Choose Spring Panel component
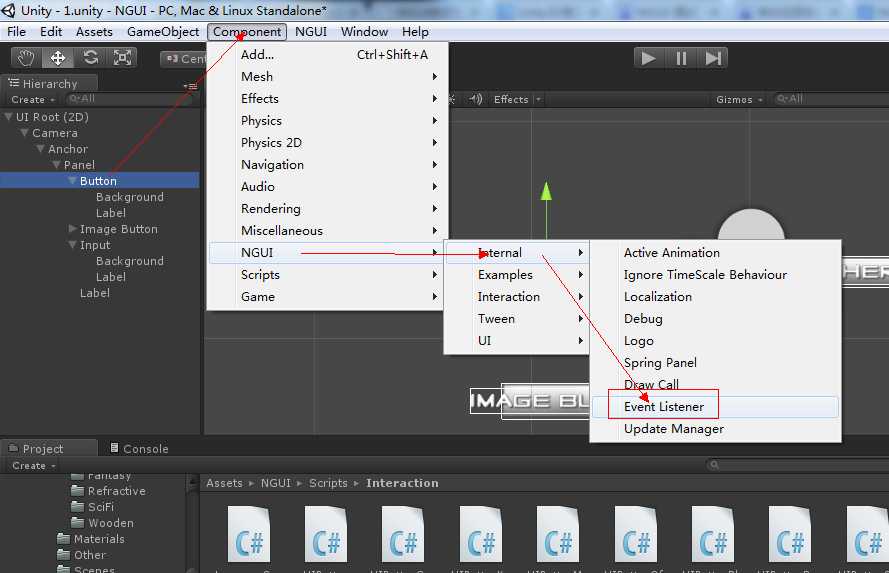 click(715, 363)
